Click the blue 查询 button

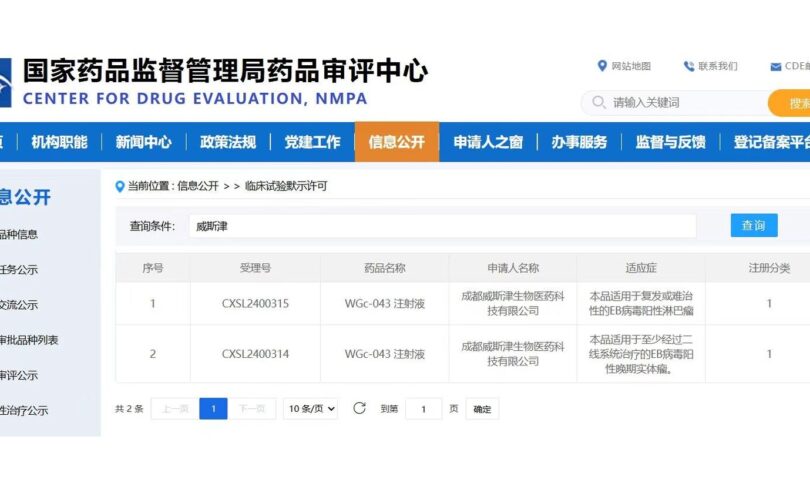pos(753,226)
